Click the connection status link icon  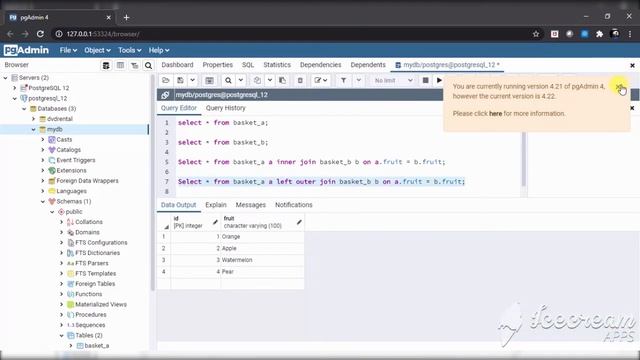click(165, 95)
